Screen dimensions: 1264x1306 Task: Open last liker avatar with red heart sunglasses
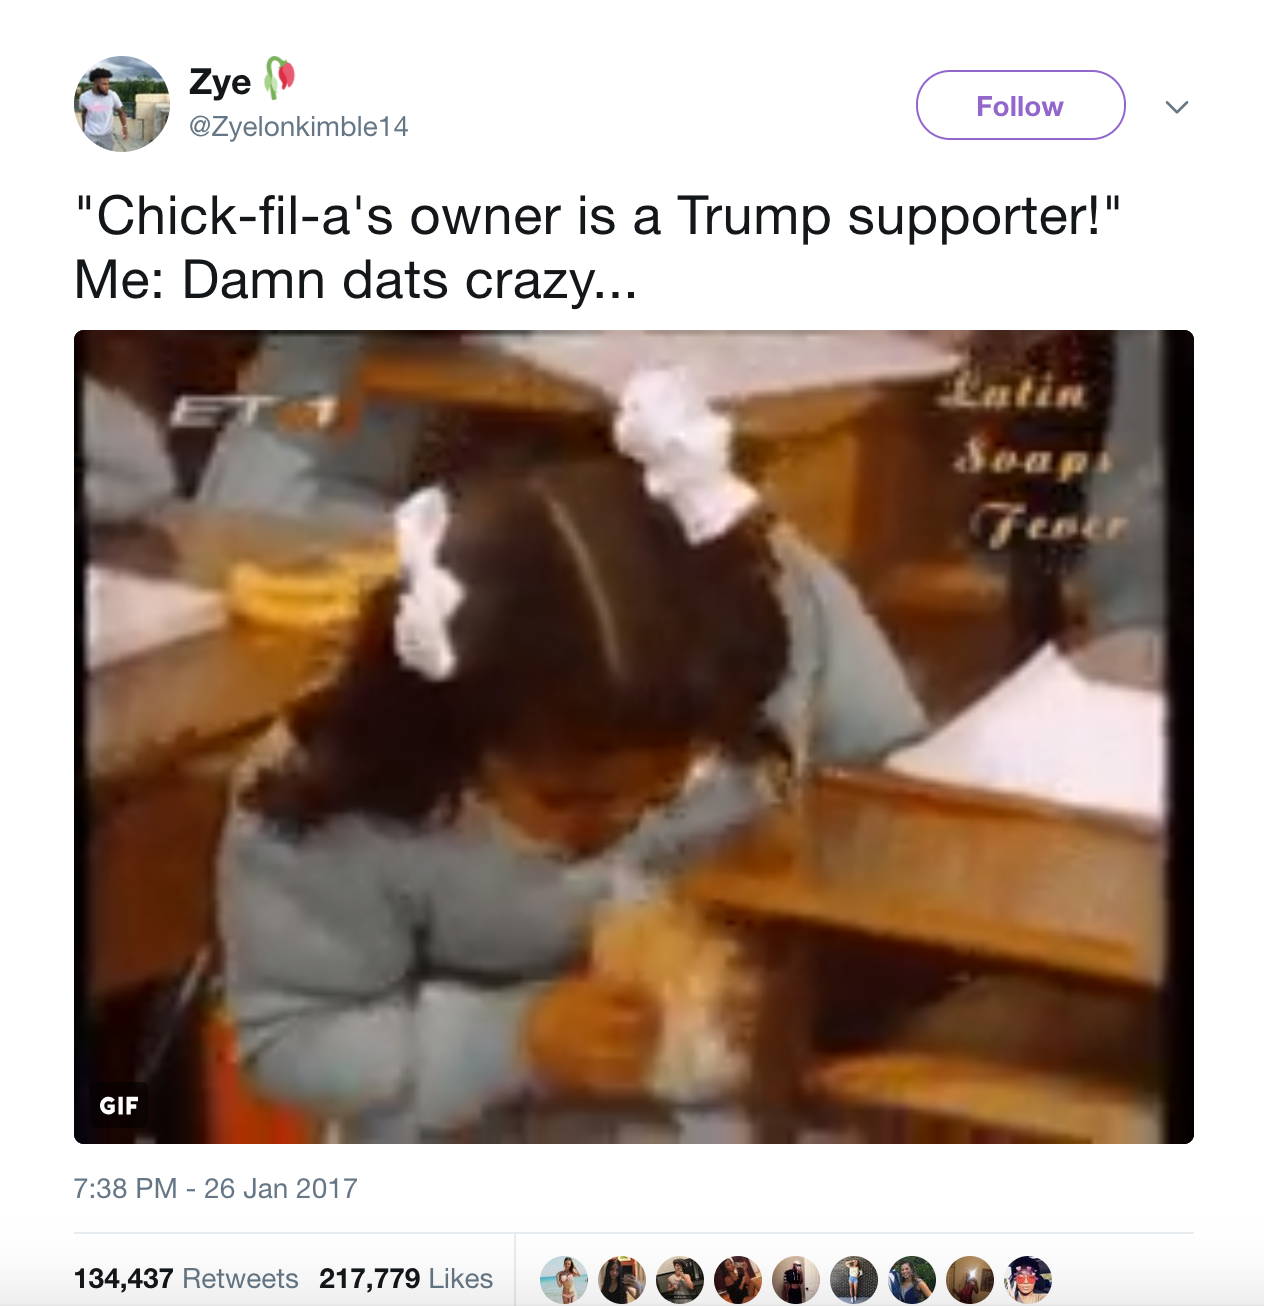[1028, 1280]
